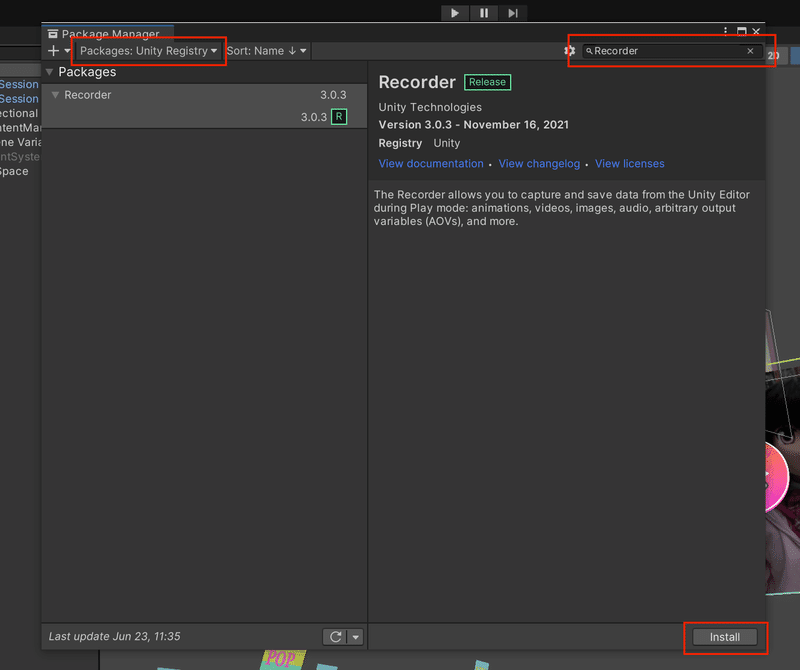Close the Package Manager window
Viewport: 800px width, 670px height.
(756, 32)
